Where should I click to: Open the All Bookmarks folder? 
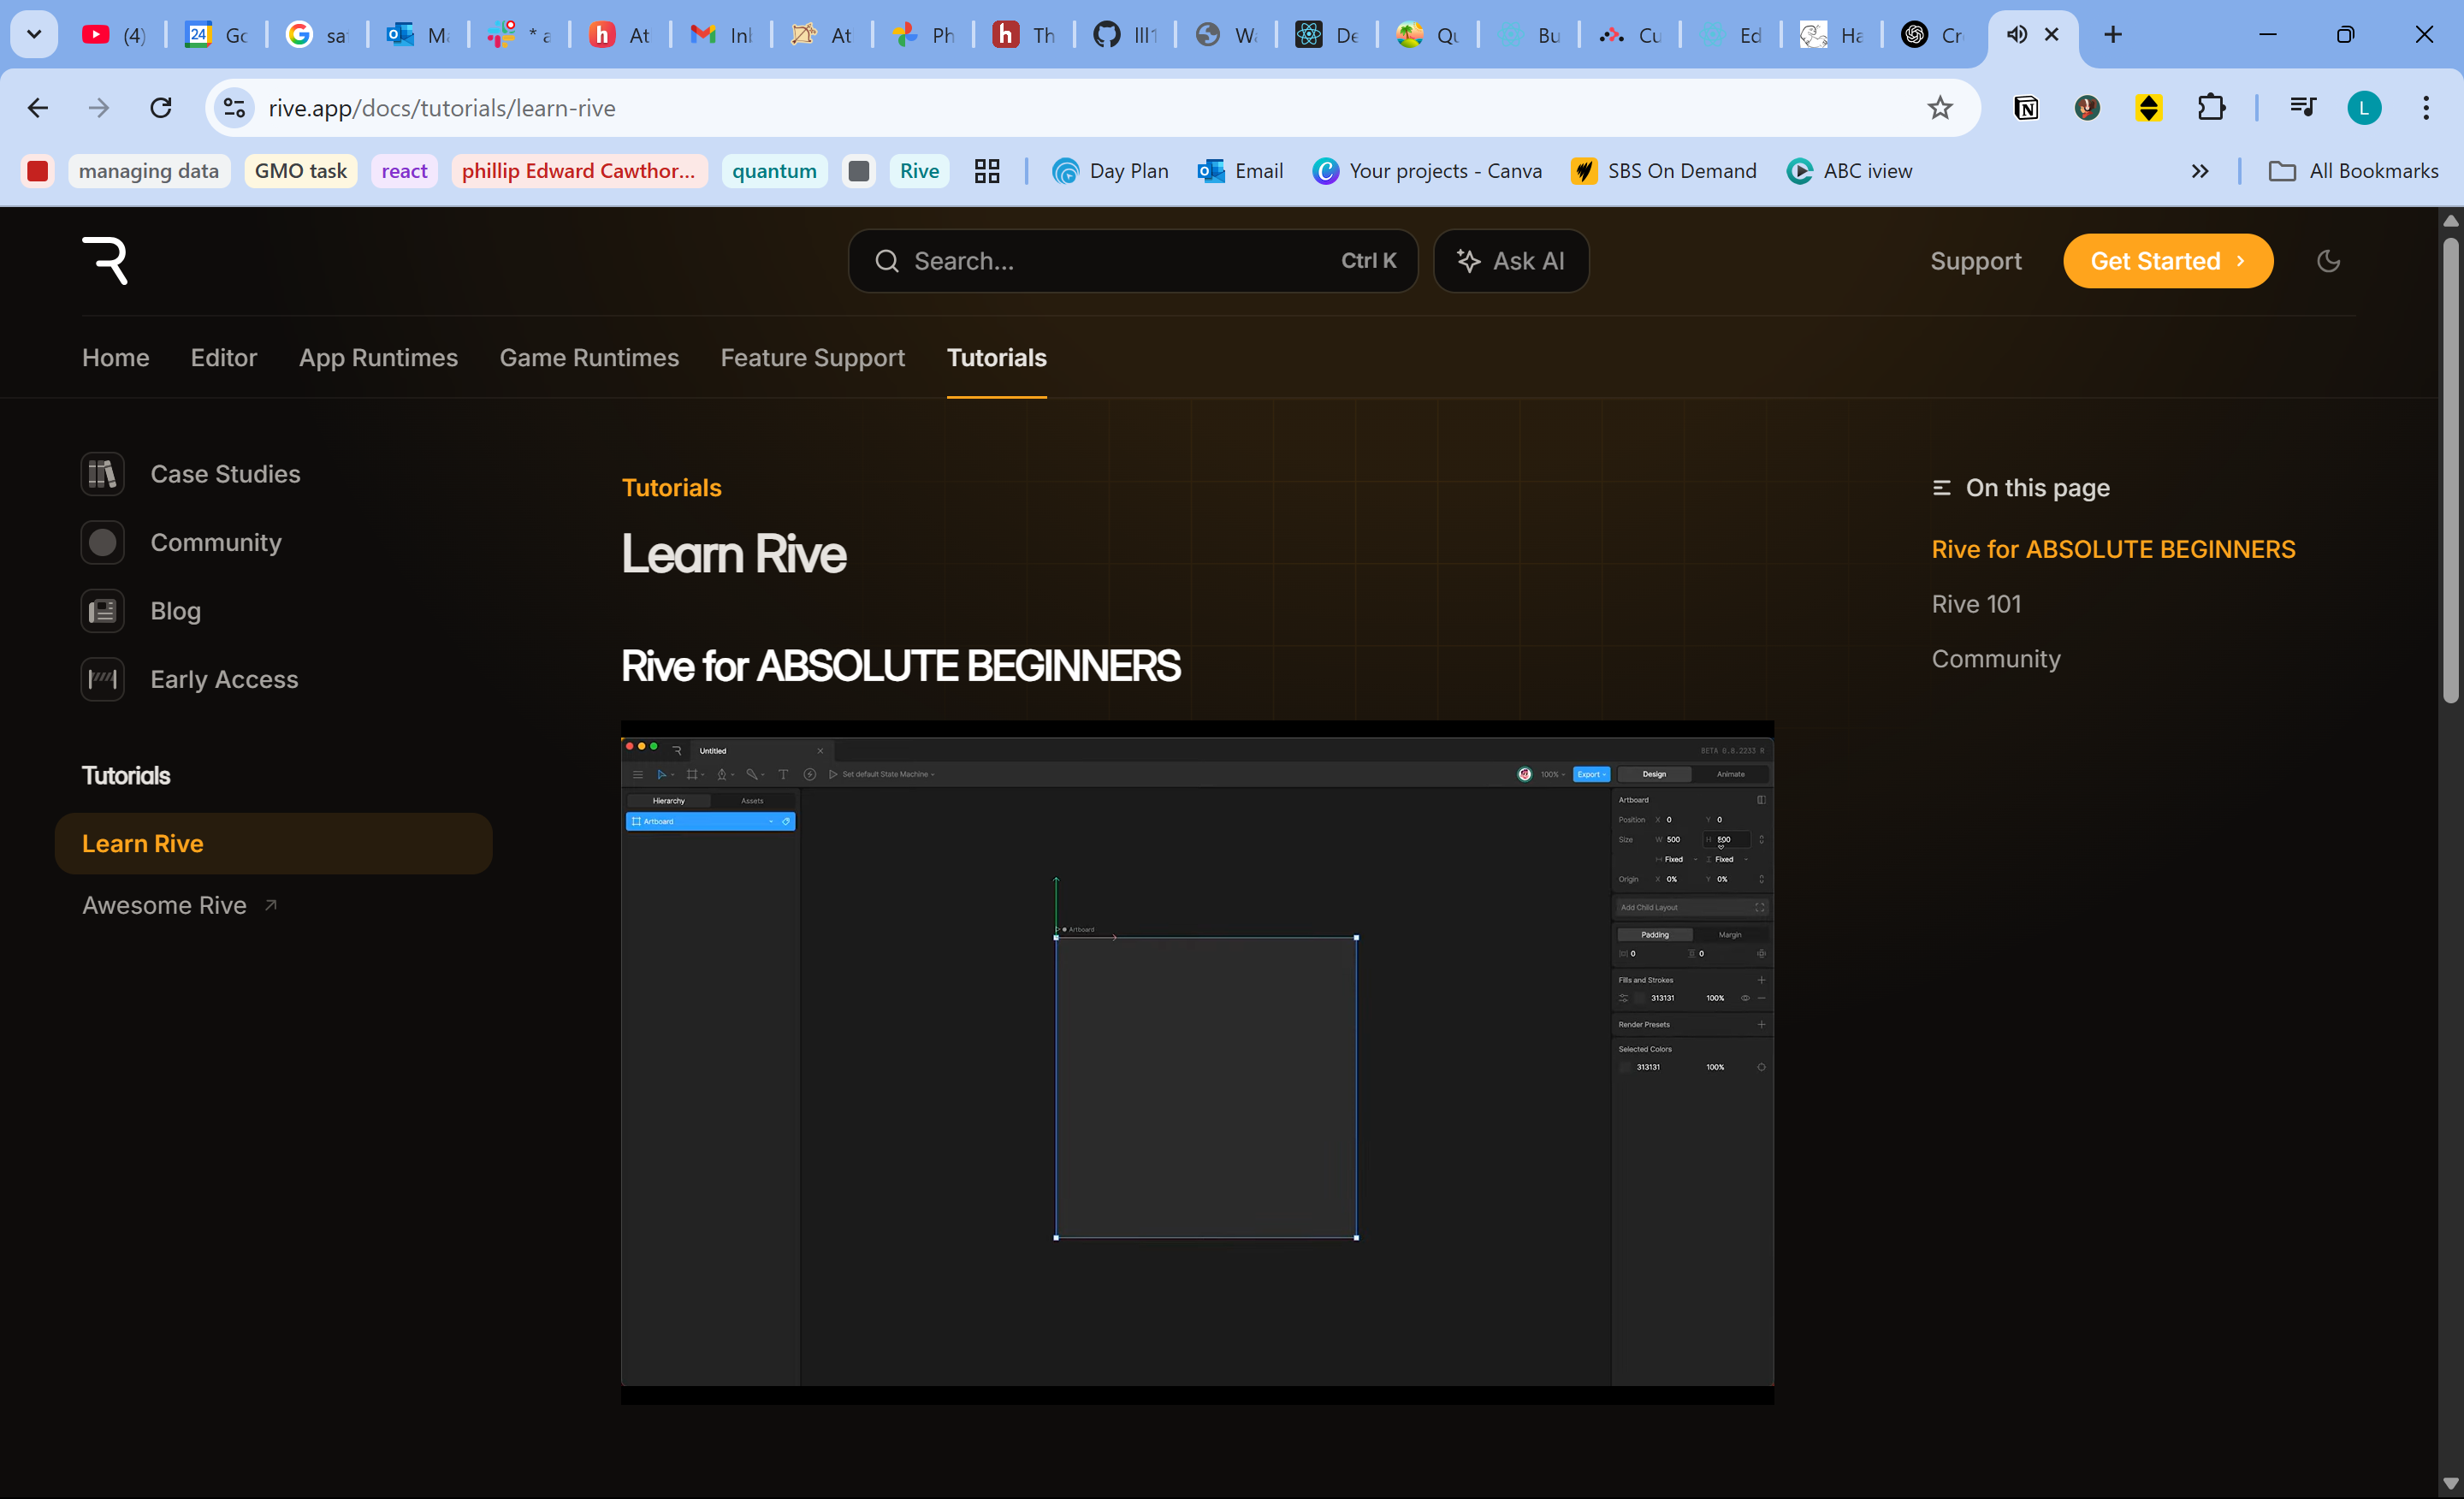[2353, 171]
